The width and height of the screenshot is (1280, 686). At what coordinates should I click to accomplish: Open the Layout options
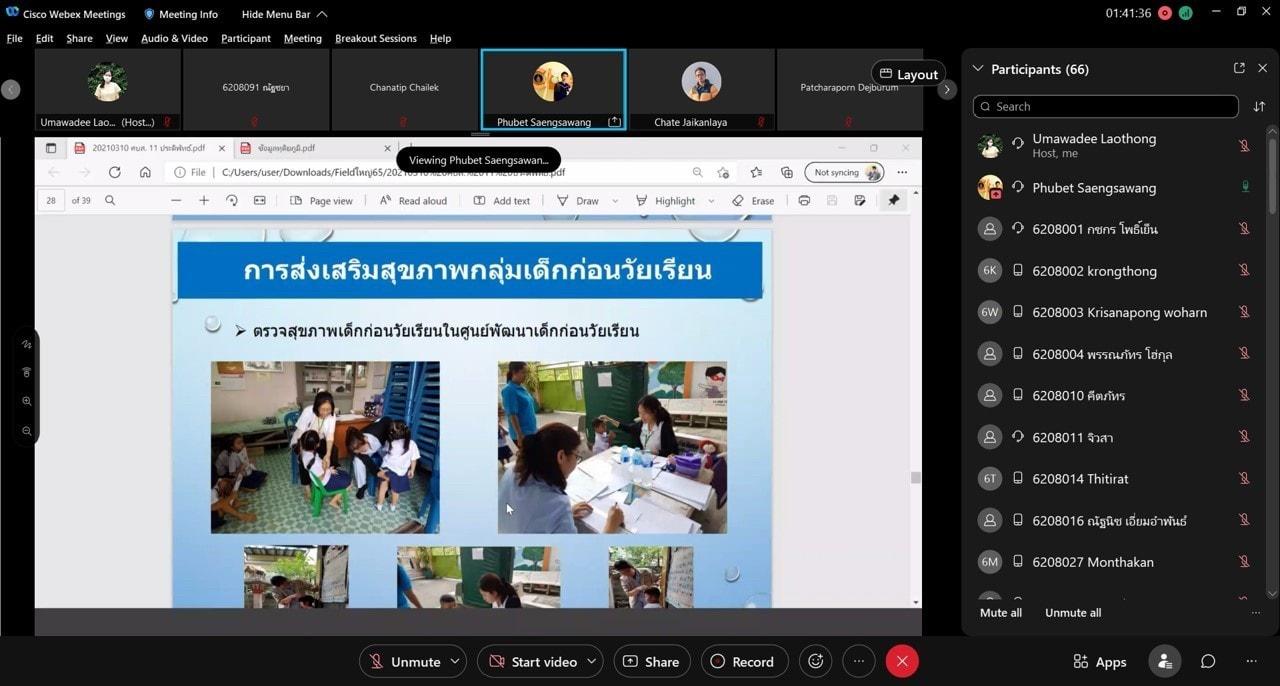[x=909, y=74]
